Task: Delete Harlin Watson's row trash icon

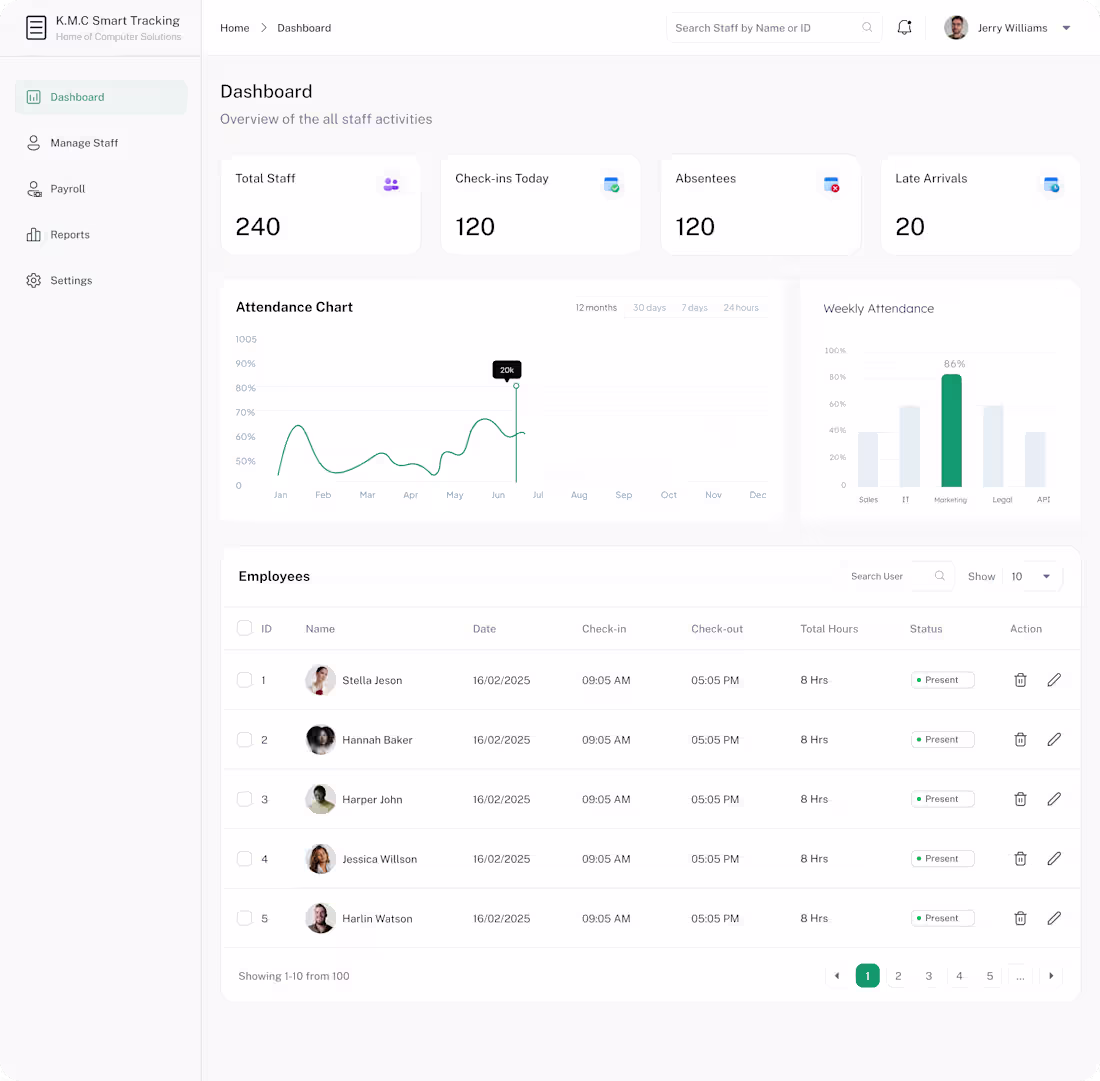Action: pos(1020,918)
